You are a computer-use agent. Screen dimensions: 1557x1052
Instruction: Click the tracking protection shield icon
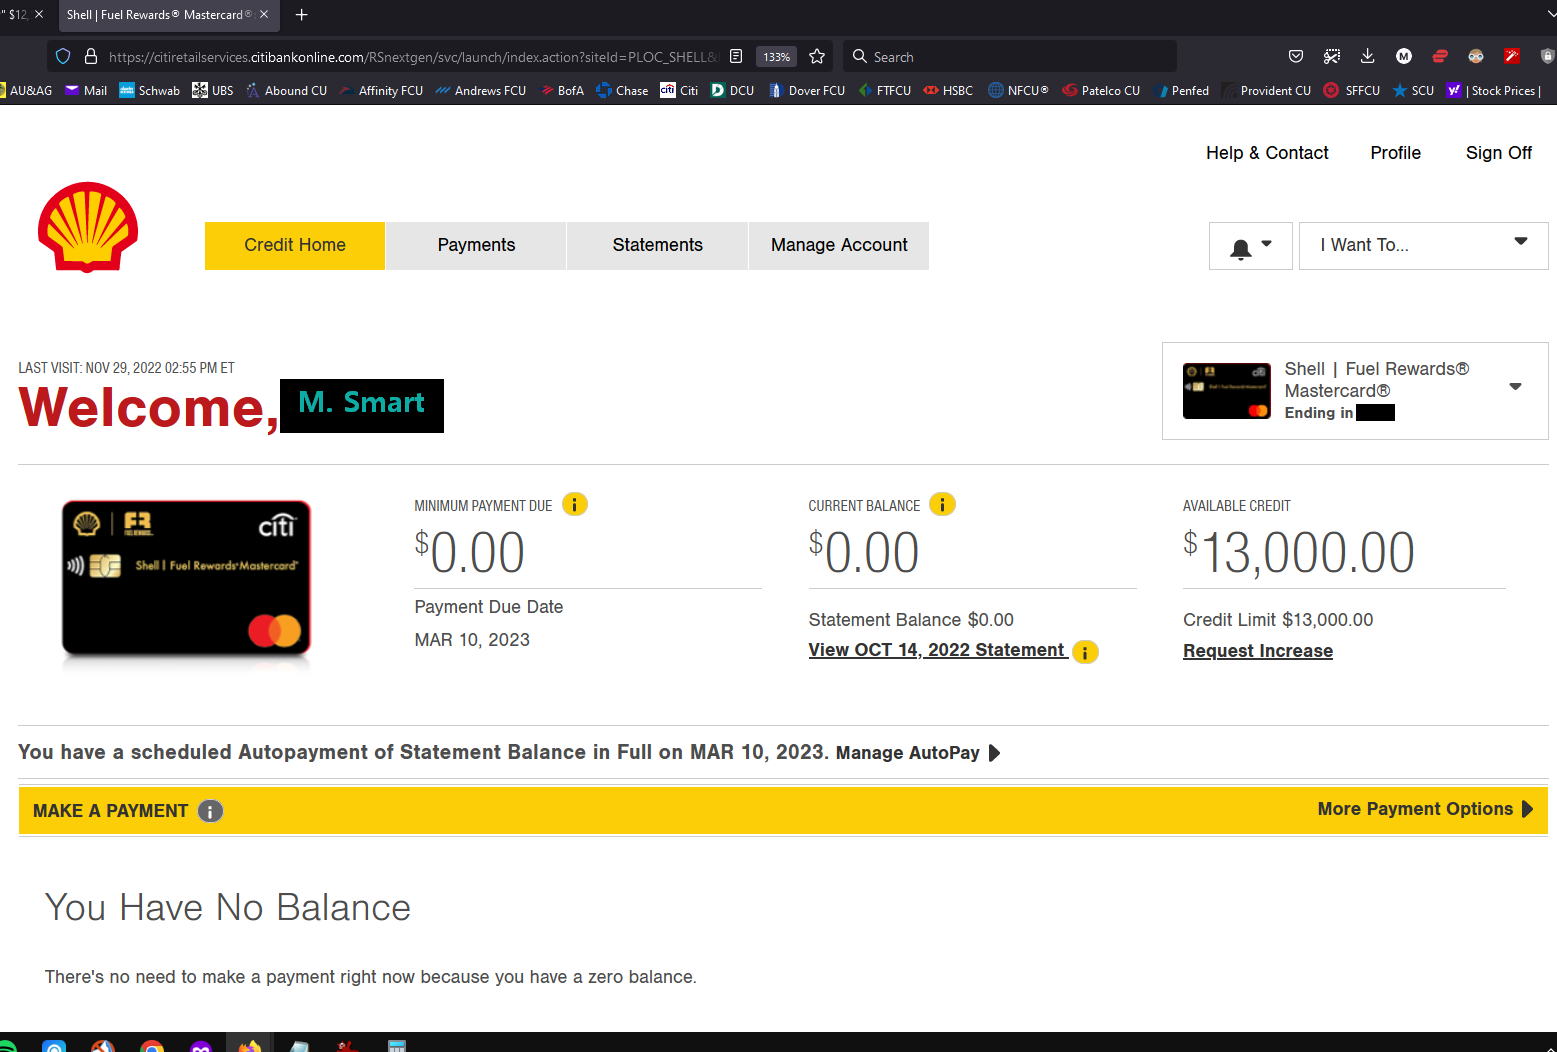[62, 56]
